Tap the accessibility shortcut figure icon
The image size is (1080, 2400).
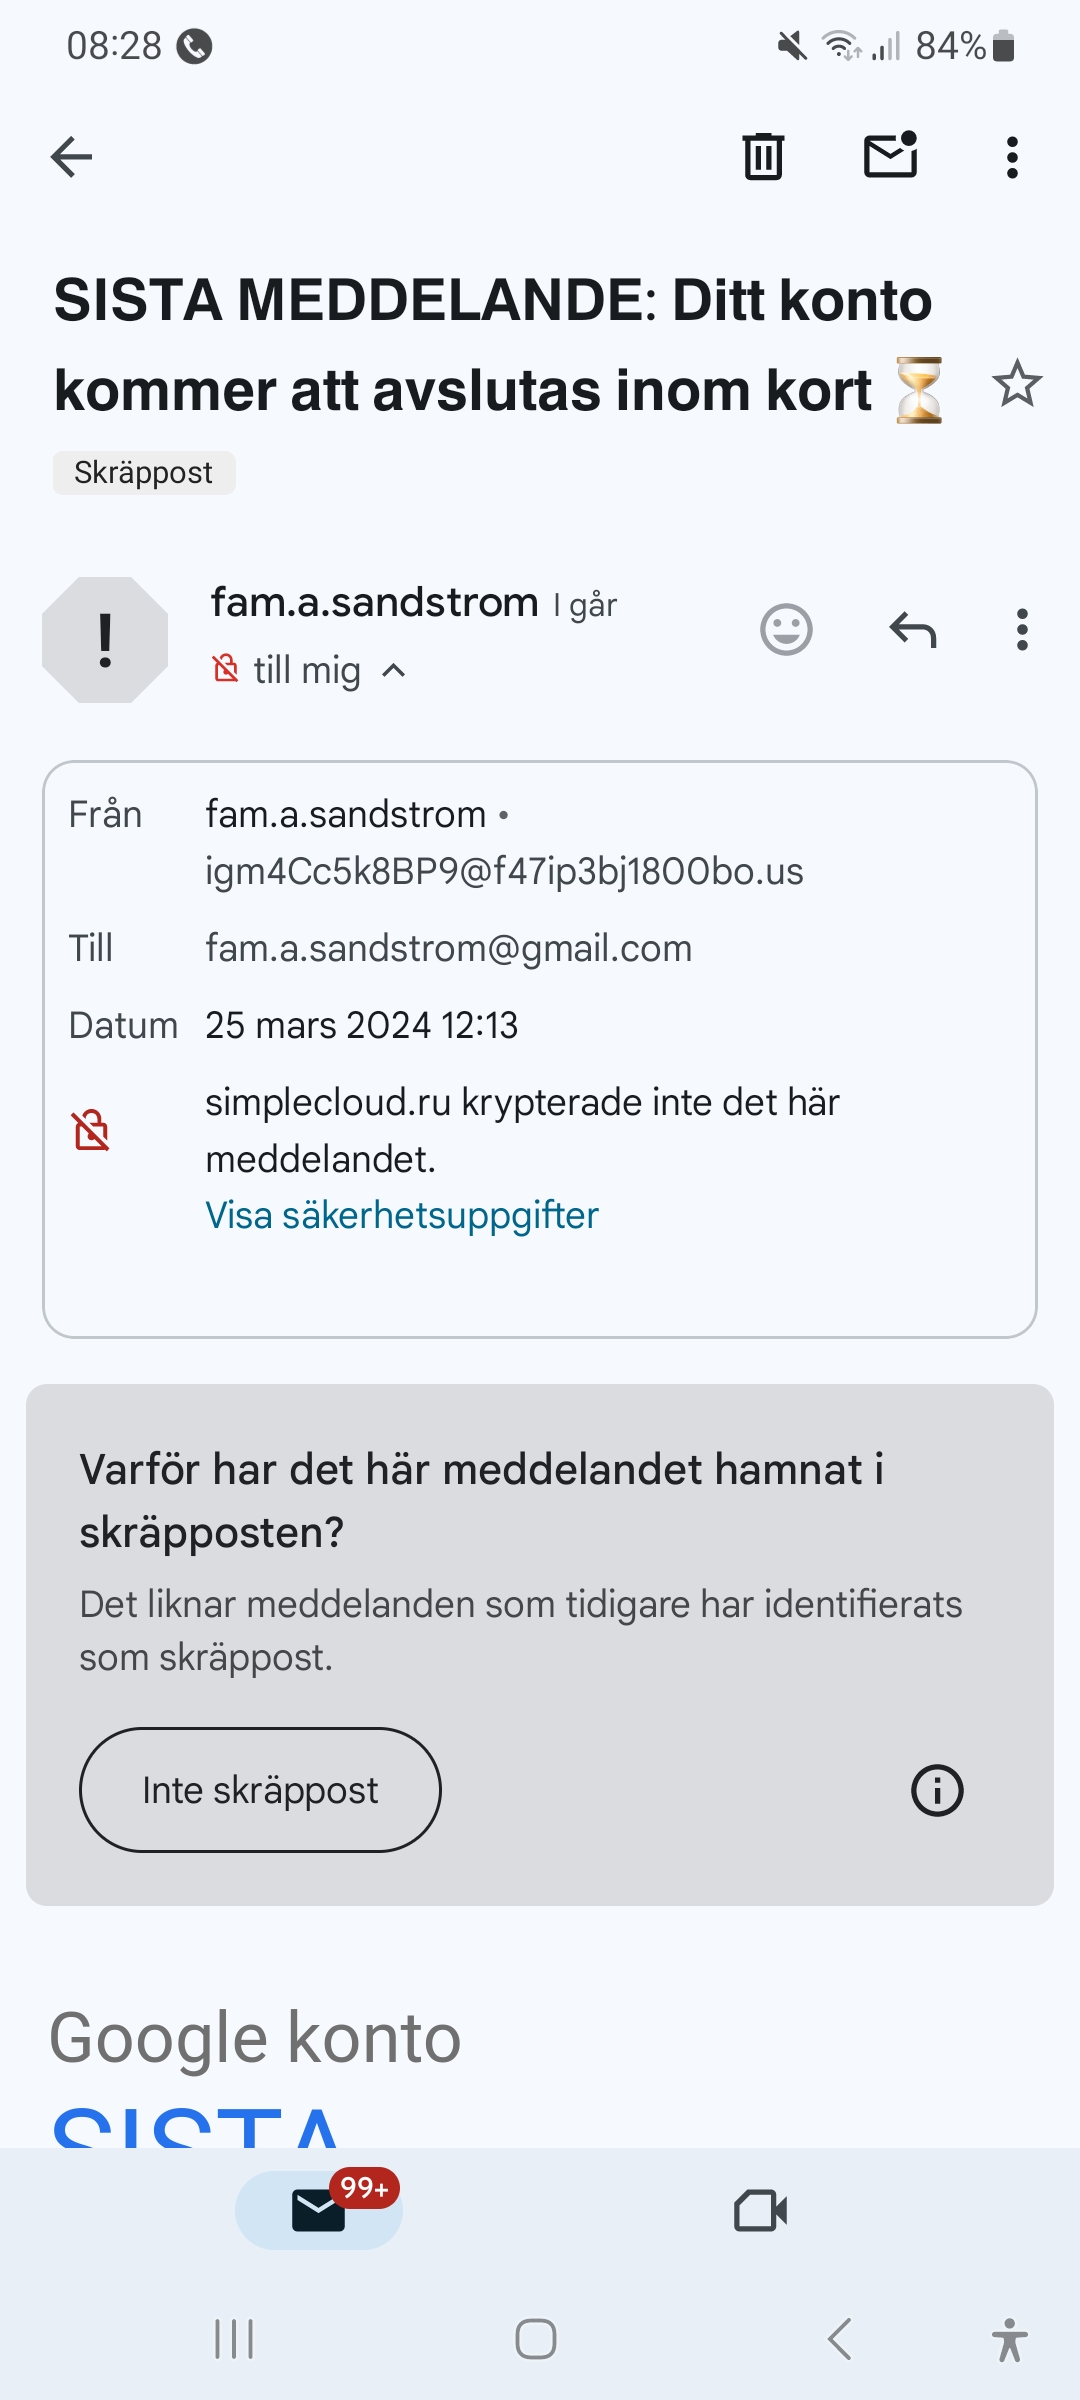tap(1009, 2339)
